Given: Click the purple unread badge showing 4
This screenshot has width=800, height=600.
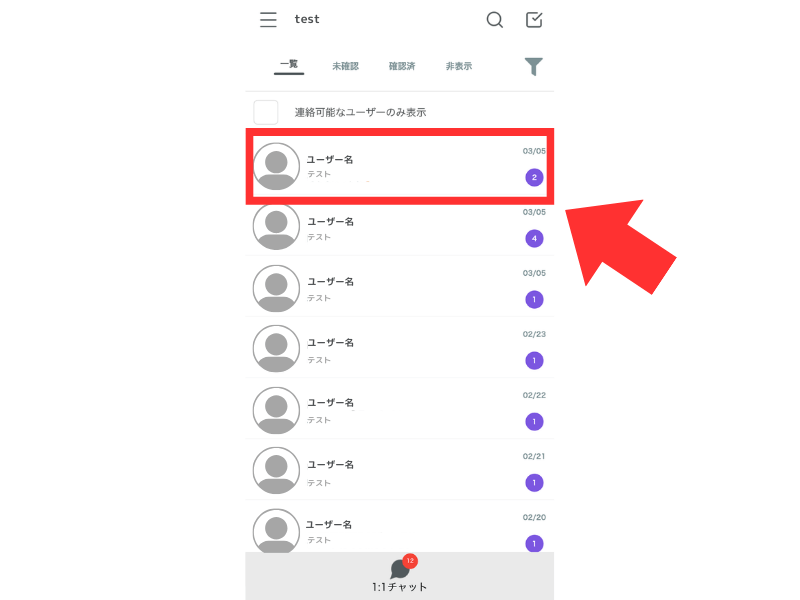Looking at the screenshot, I should (534, 238).
